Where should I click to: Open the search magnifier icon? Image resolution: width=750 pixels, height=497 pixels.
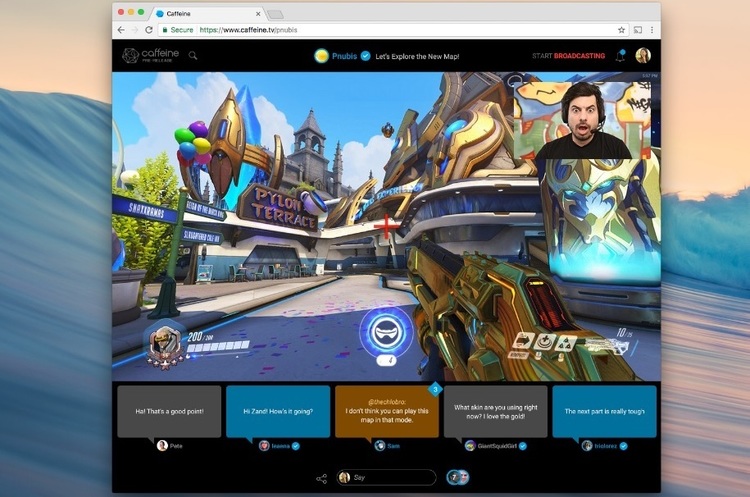(x=193, y=55)
